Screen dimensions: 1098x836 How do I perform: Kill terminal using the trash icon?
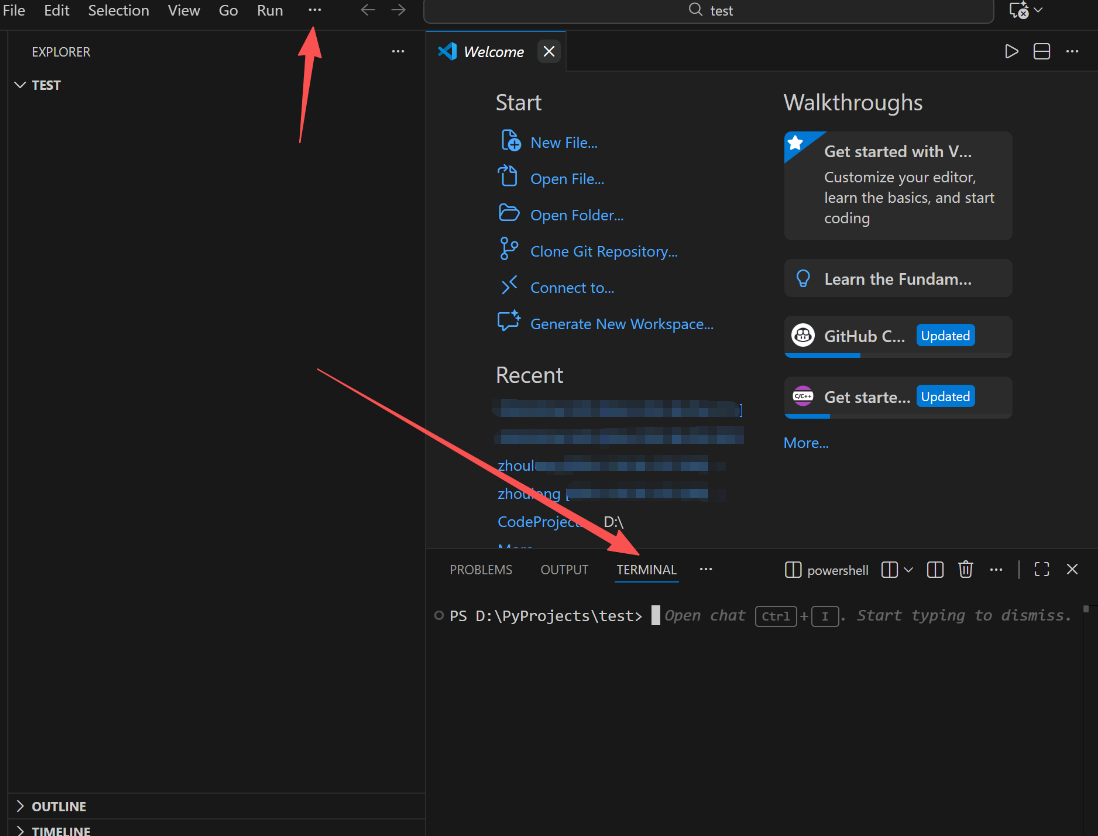965,569
